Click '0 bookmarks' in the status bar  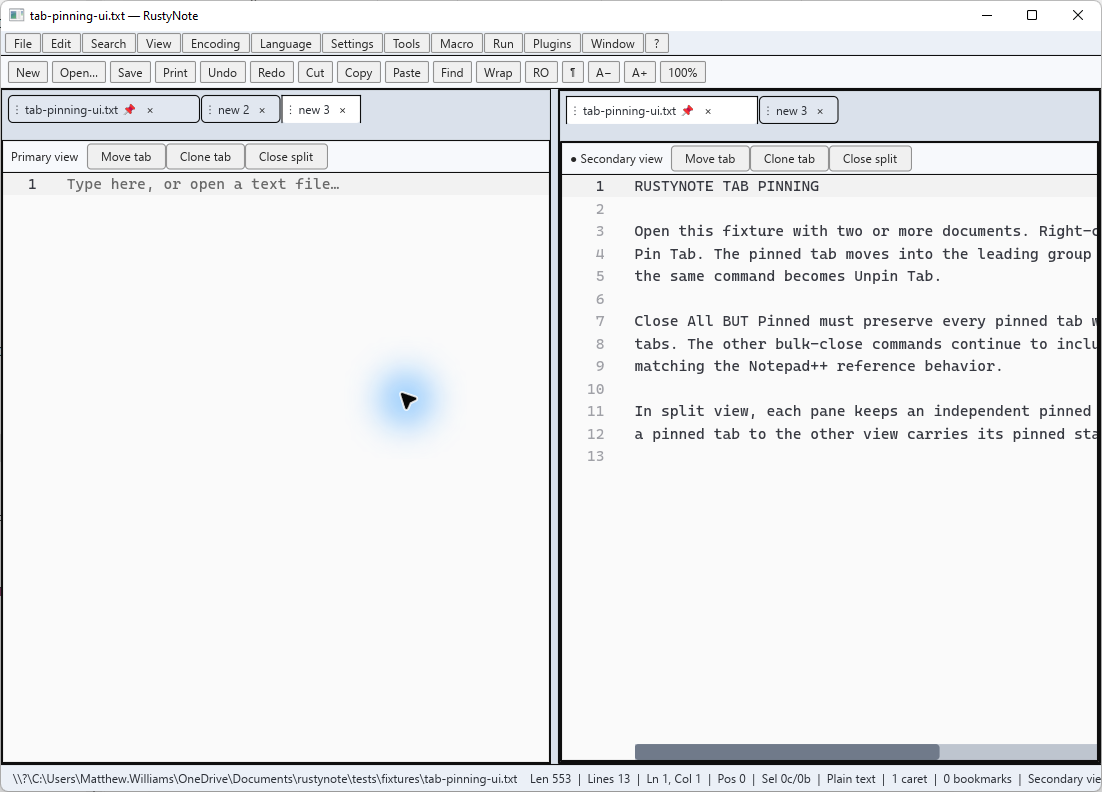click(977, 779)
